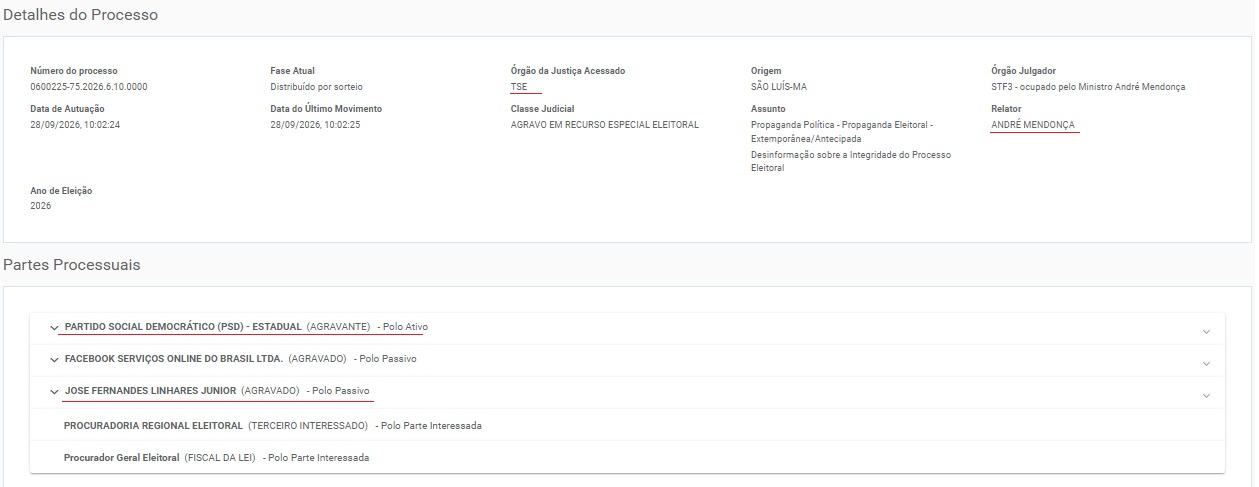Click the AGRAVO EM RECURSO ESPECIAL ELEITORAL text
The width and height of the screenshot is (1259, 487).
click(605, 125)
